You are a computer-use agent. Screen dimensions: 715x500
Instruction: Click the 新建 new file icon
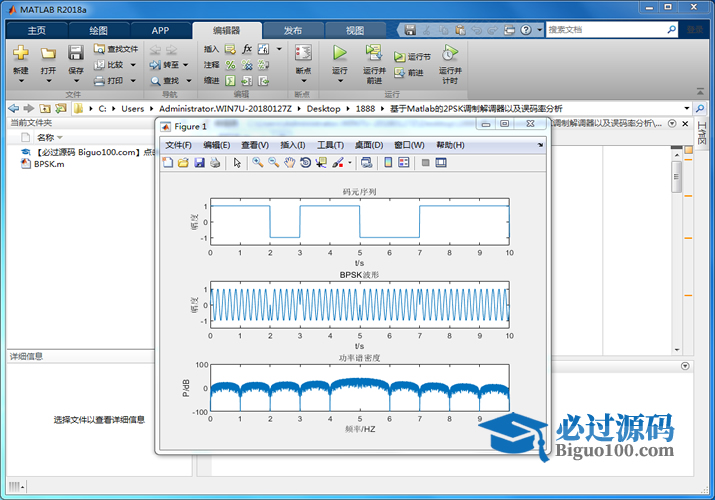pos(20,58)
